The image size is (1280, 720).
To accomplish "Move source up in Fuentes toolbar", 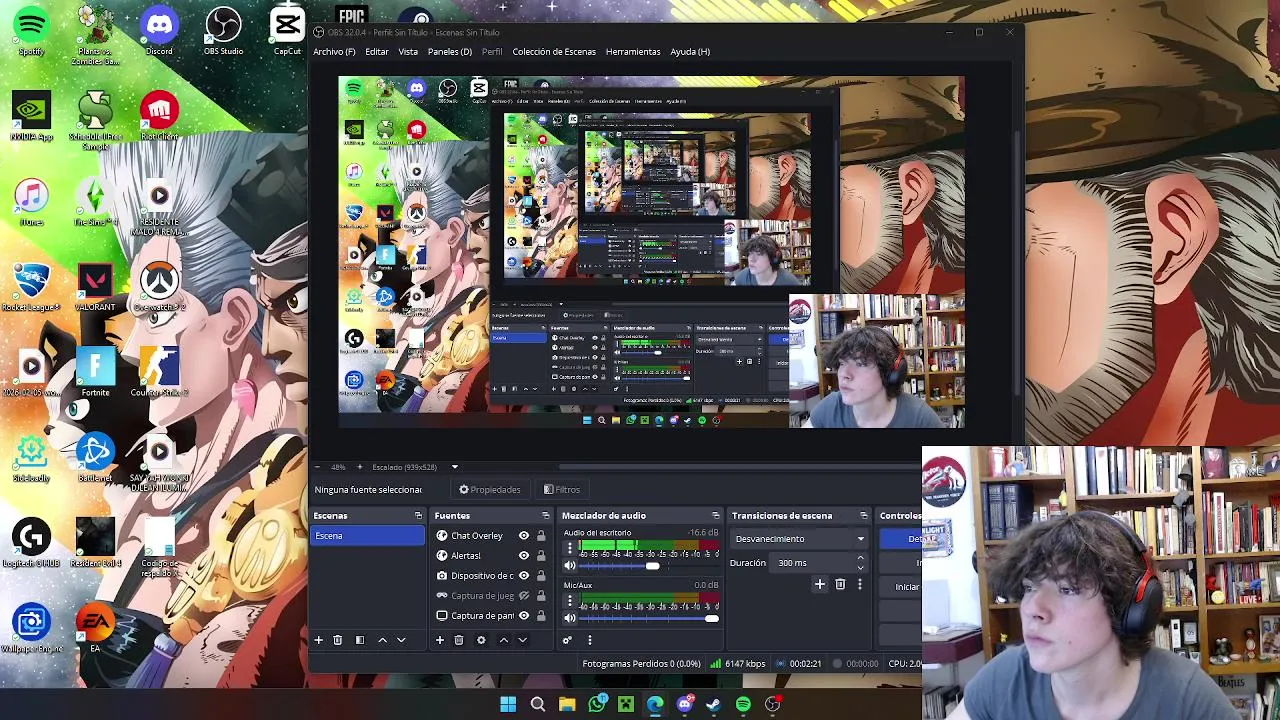I will (x=503, y=640).
